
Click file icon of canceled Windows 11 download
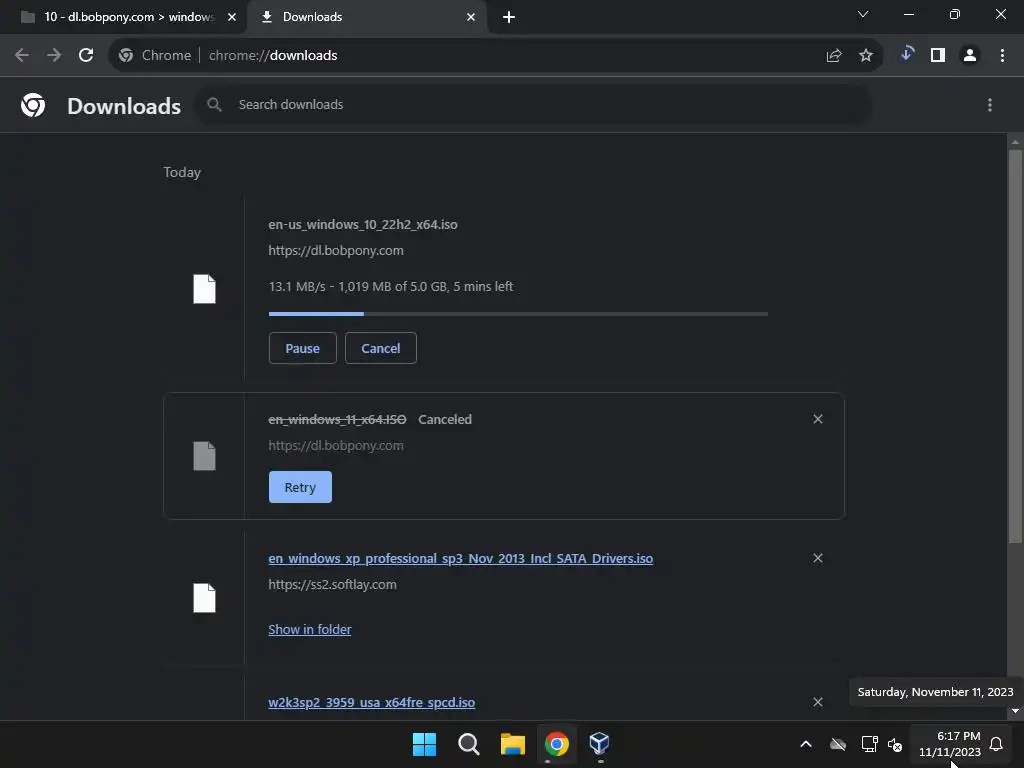point(204,456)
